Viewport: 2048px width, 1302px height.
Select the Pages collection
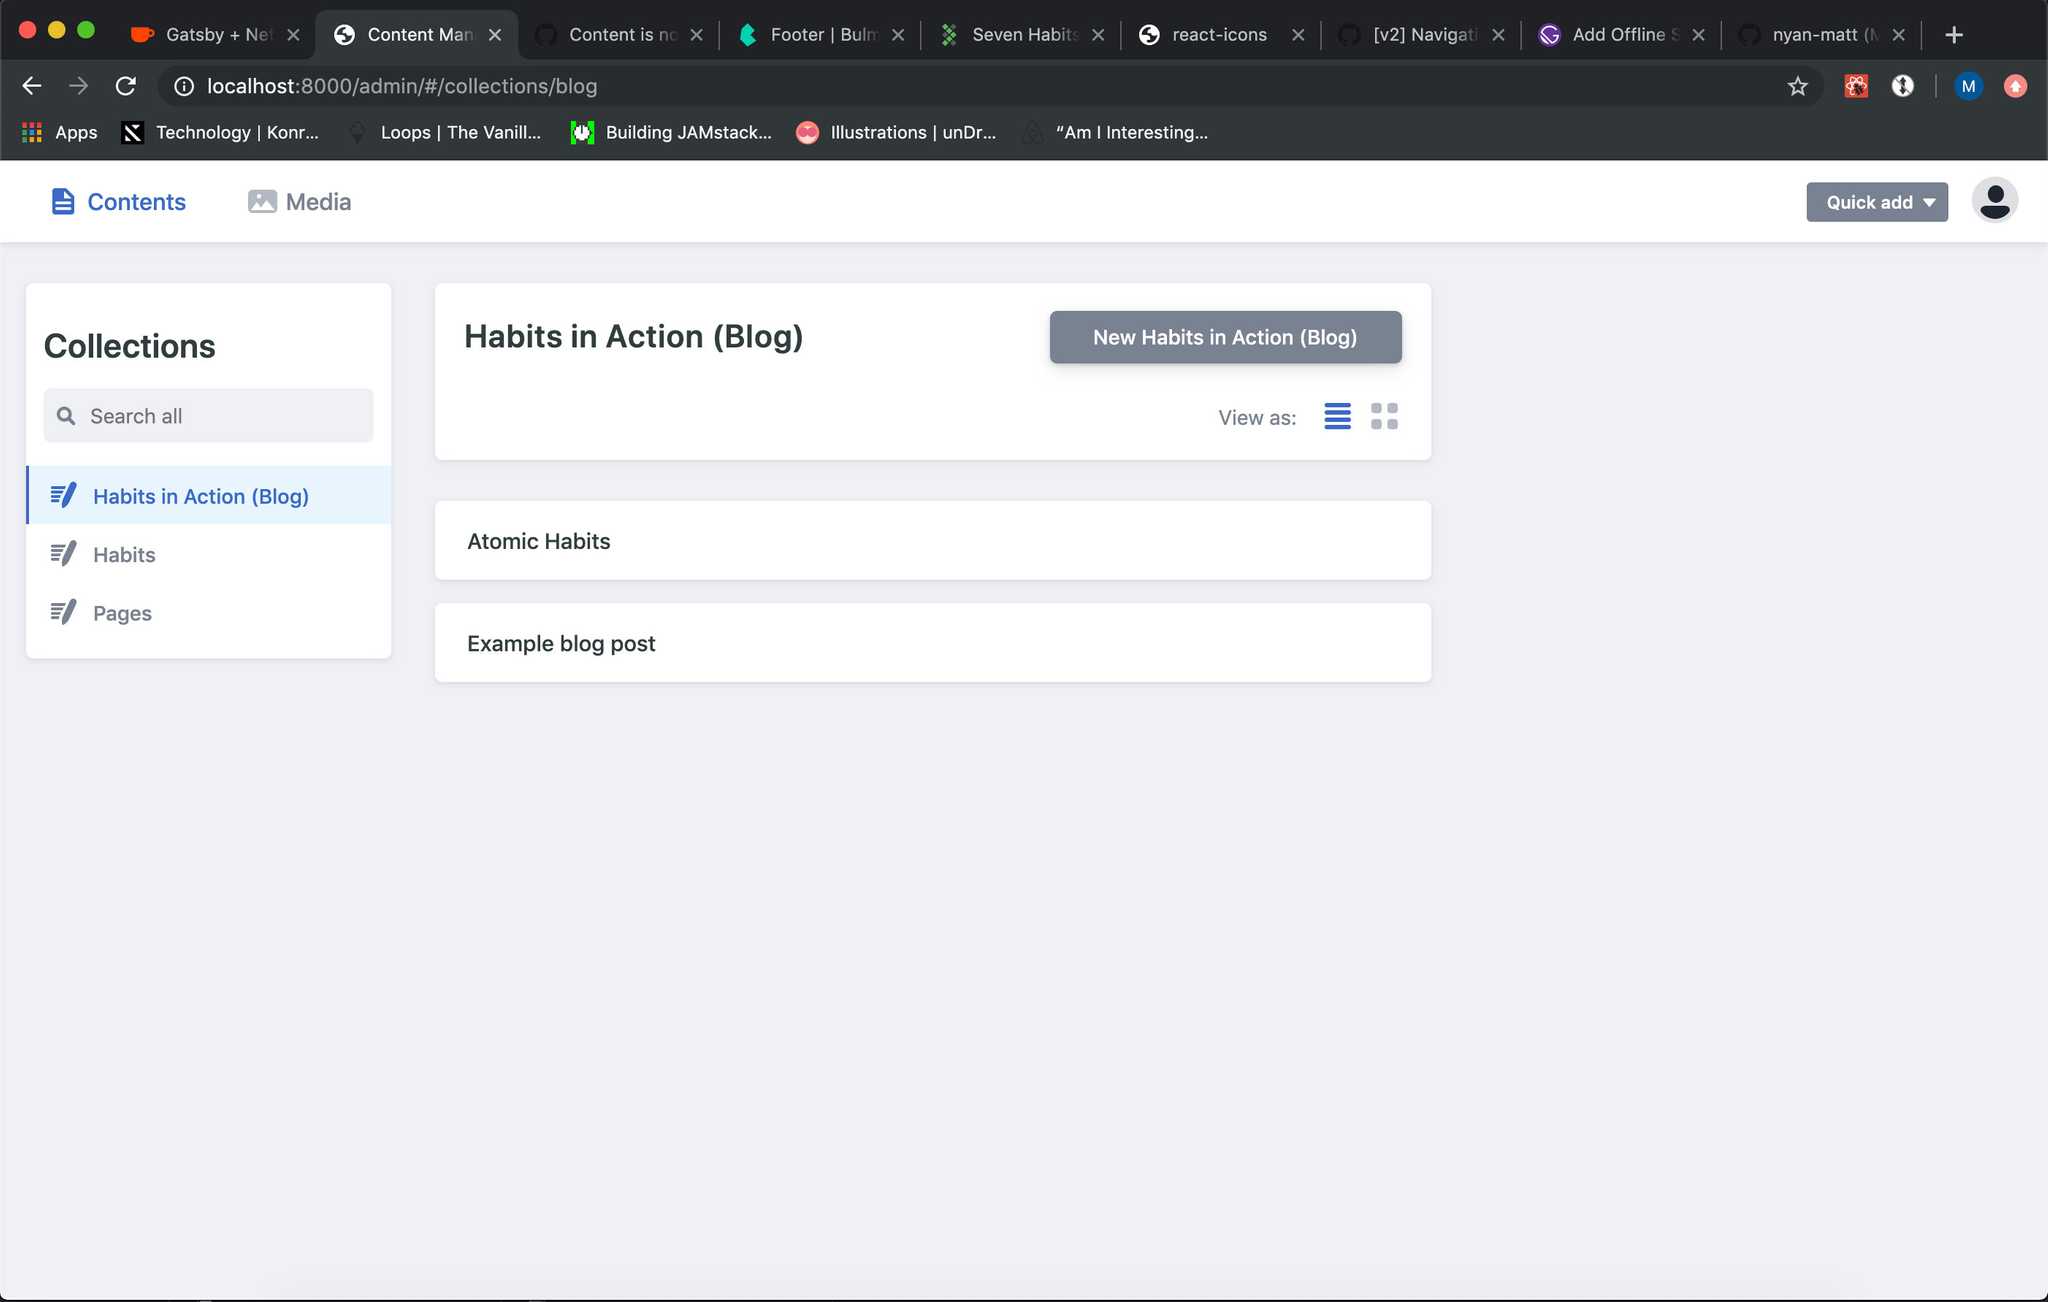click(x=209, y=613)
